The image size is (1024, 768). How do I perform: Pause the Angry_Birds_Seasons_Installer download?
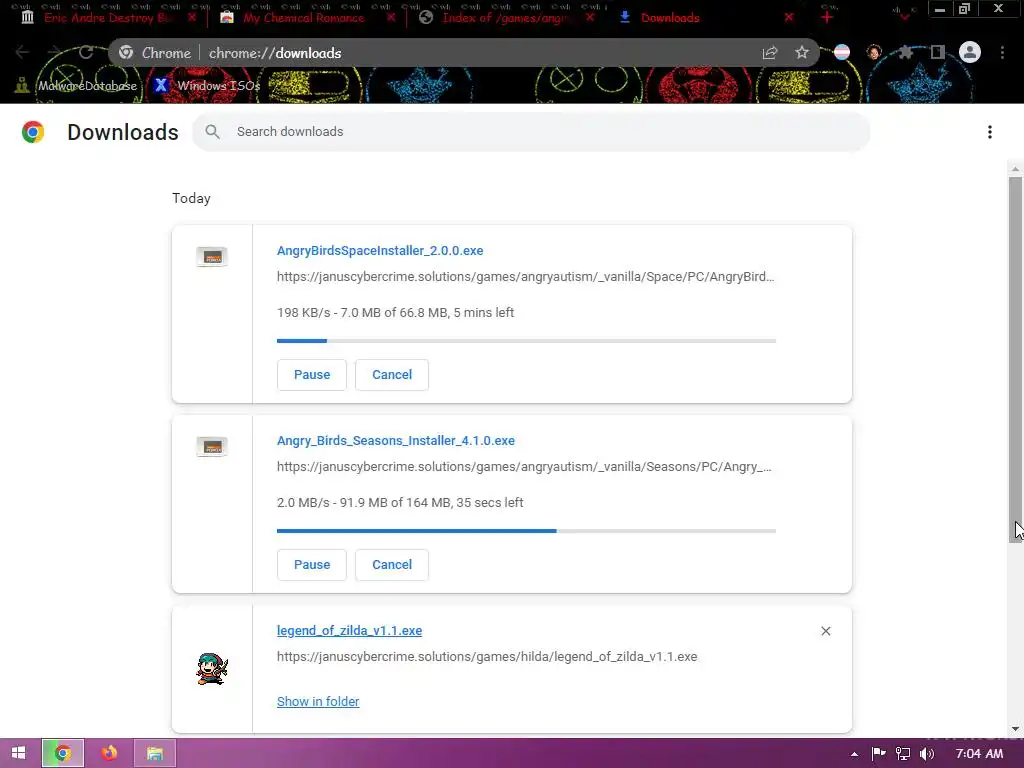312,565
